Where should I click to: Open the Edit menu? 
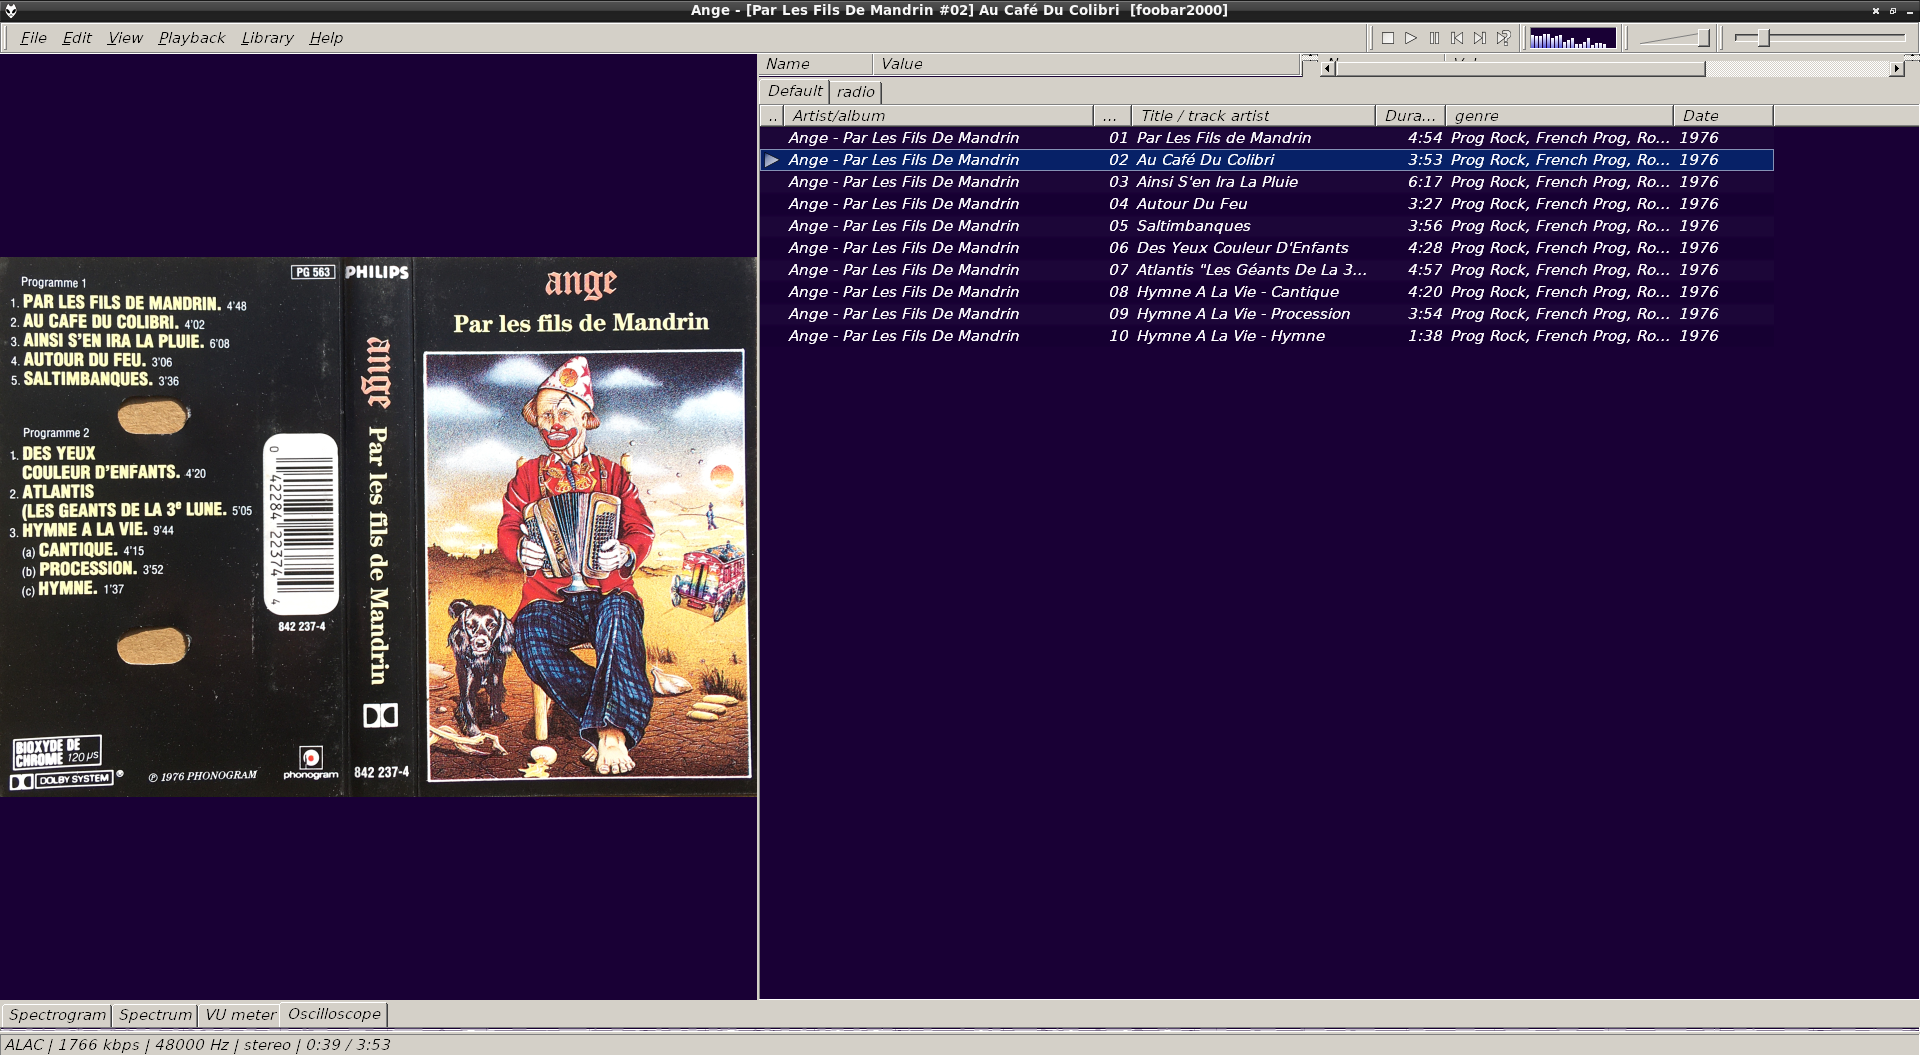point(77,38)
